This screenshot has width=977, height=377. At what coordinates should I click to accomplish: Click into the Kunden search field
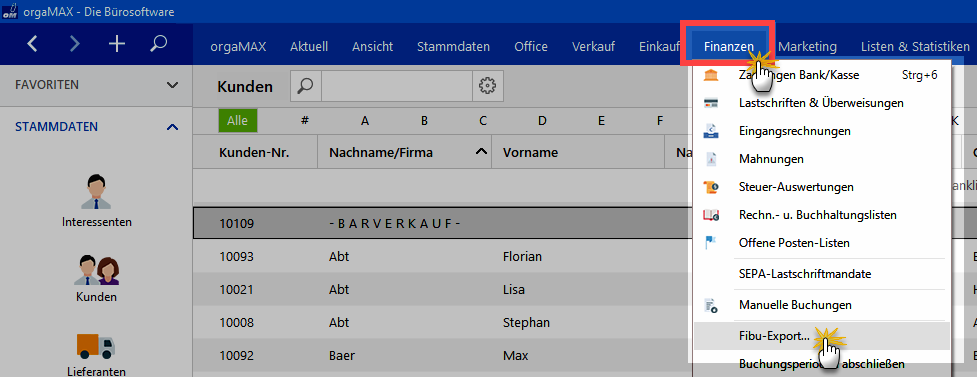tap(397, 86)
